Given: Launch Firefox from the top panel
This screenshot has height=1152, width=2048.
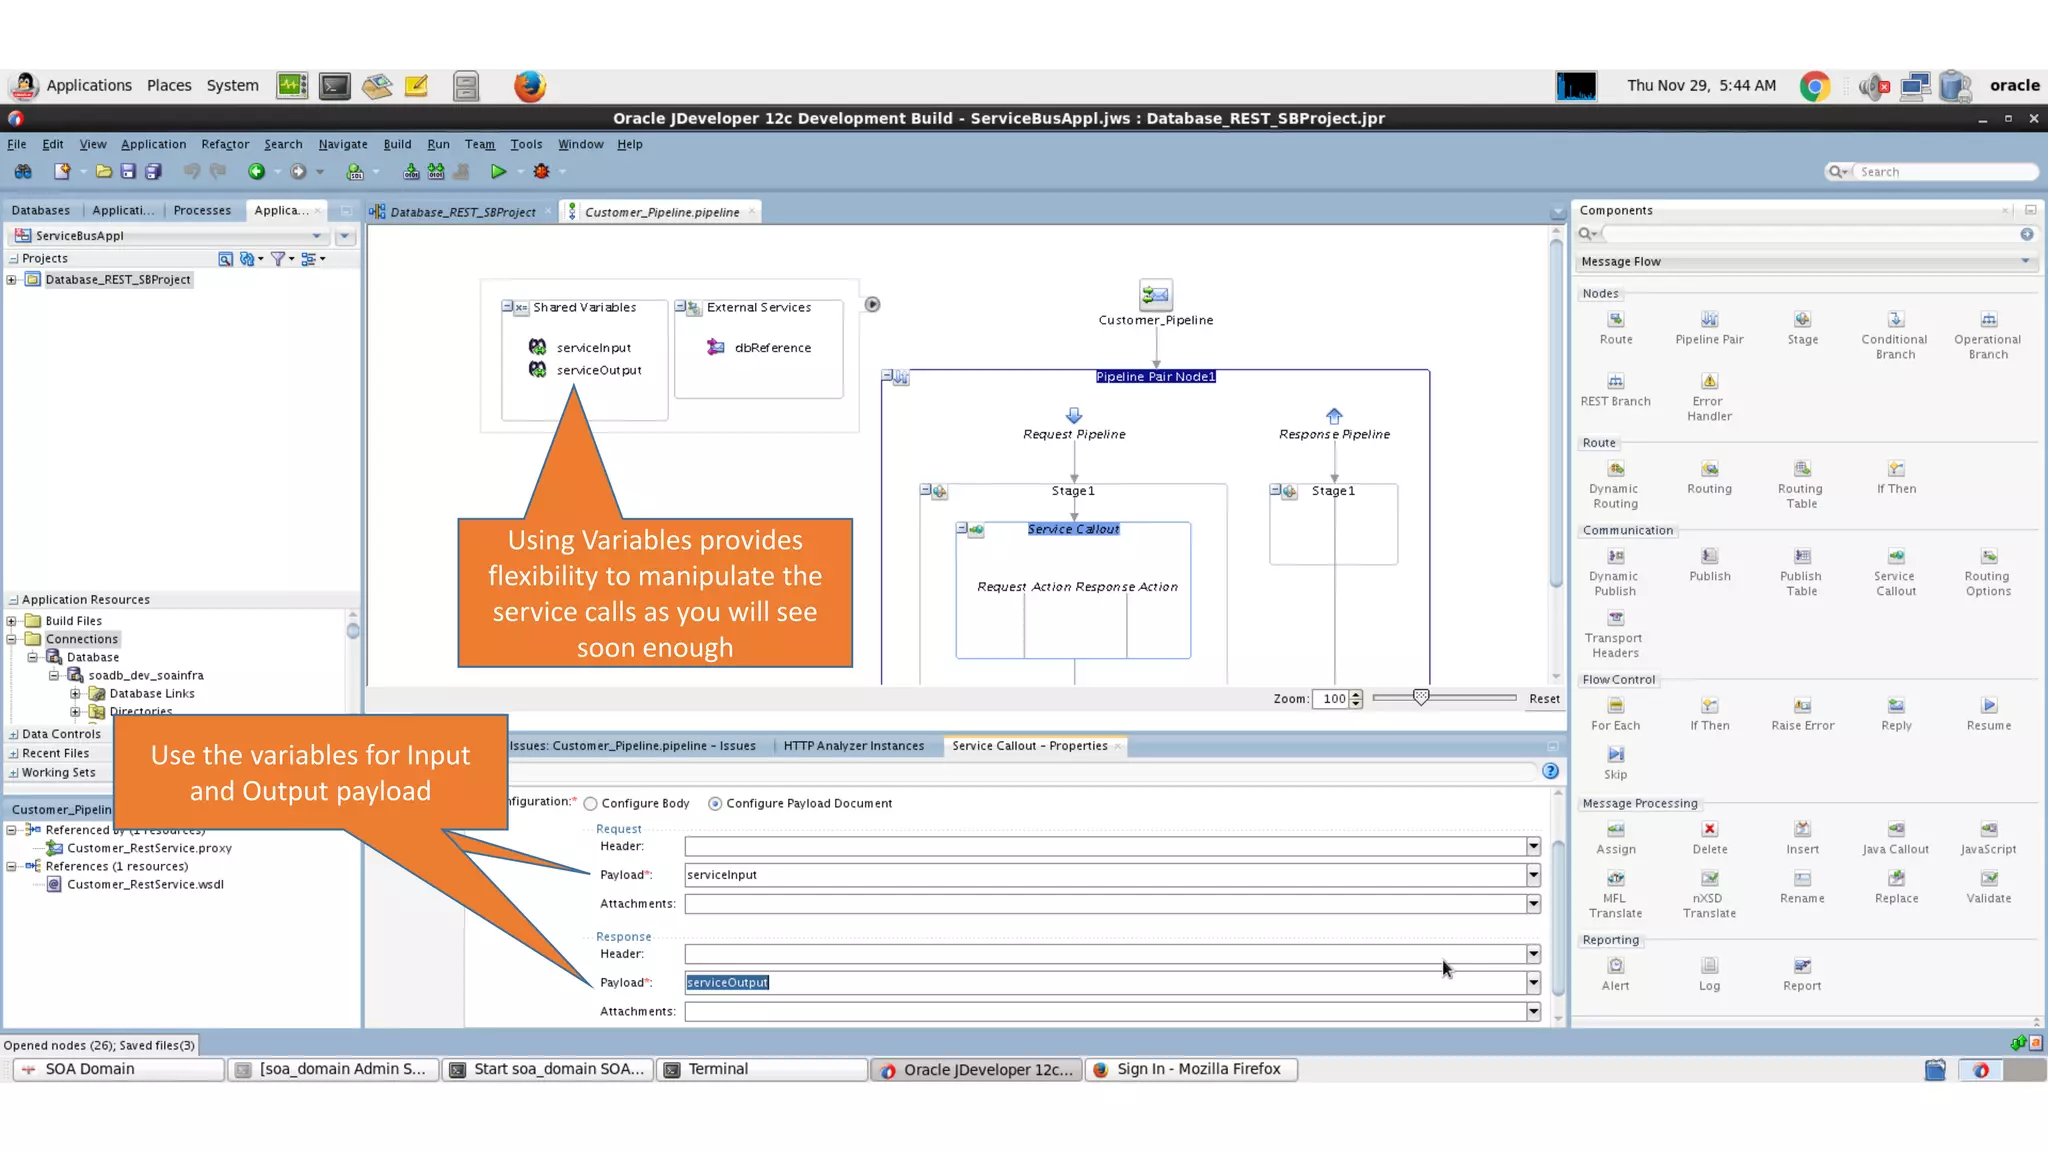Looking at the screenshot, I should pos(530,86).
